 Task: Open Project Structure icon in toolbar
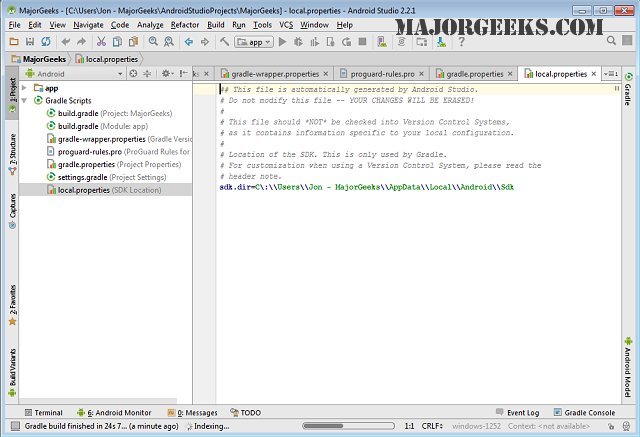(422, 42)
